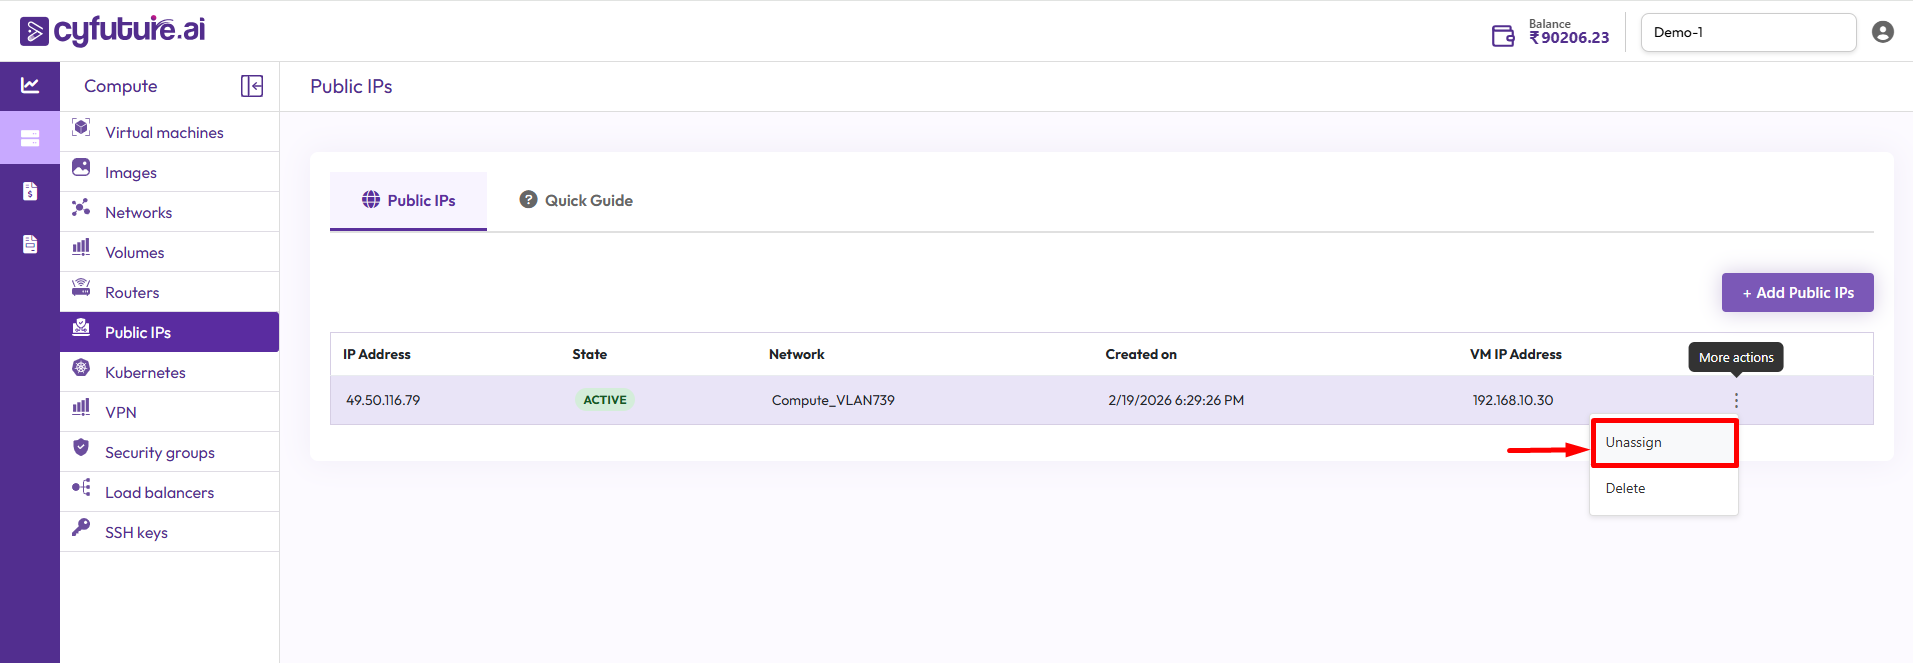The image size is (1913, 663).
Task: Select the Public IPs tab
Action: (408, 201)
